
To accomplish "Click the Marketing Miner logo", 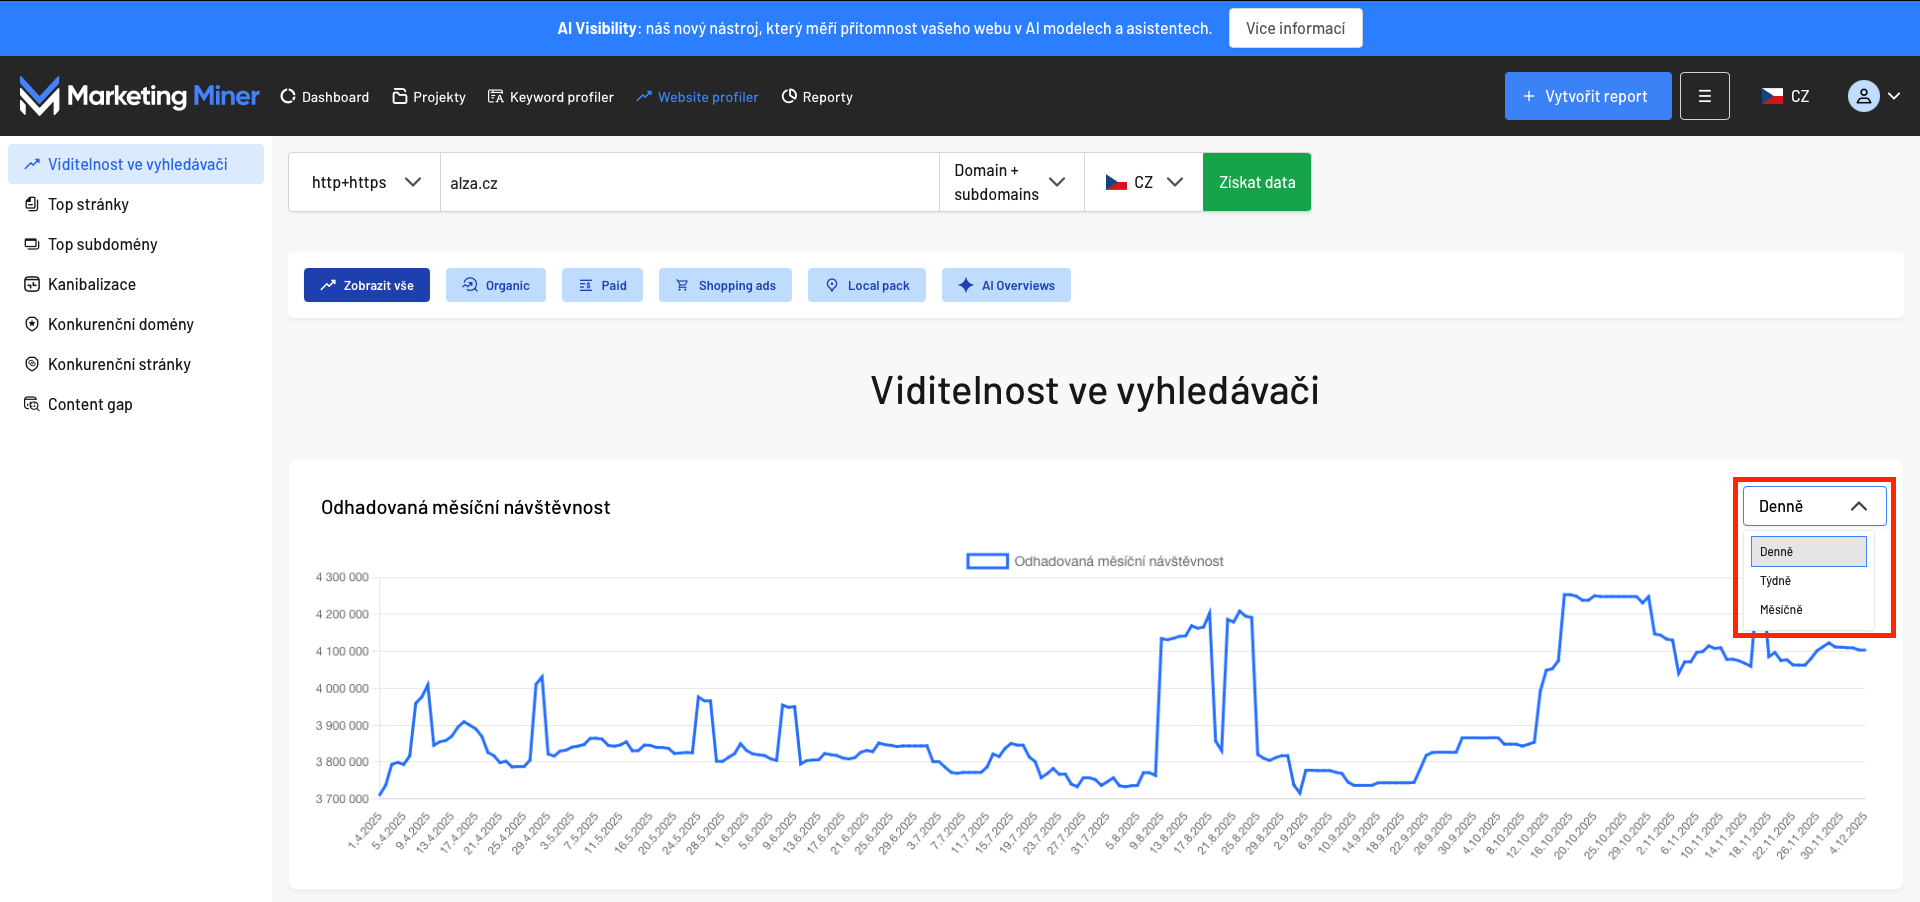I will [139, 96].
